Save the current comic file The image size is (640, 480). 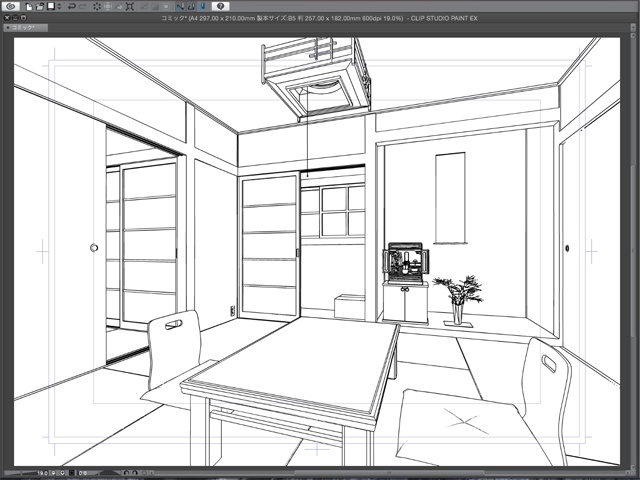coord(51,7)
